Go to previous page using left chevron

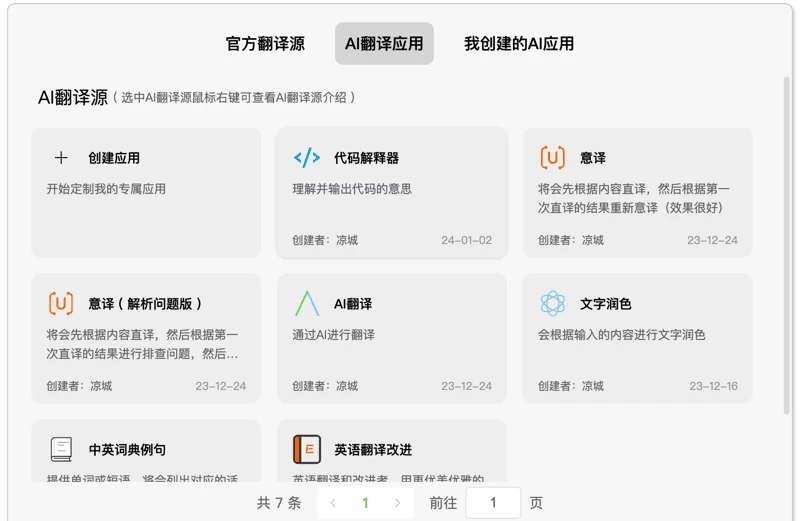tap(333, 503)
